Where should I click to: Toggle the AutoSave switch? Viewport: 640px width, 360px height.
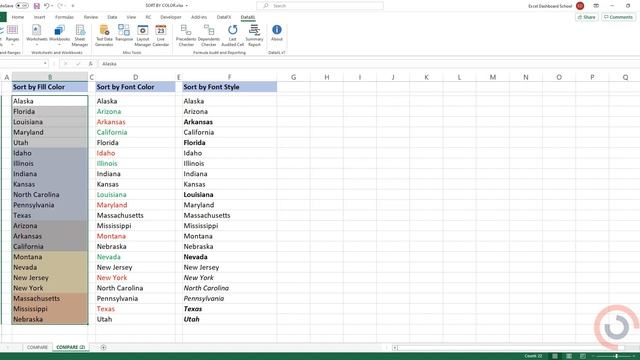pos(22,6)
